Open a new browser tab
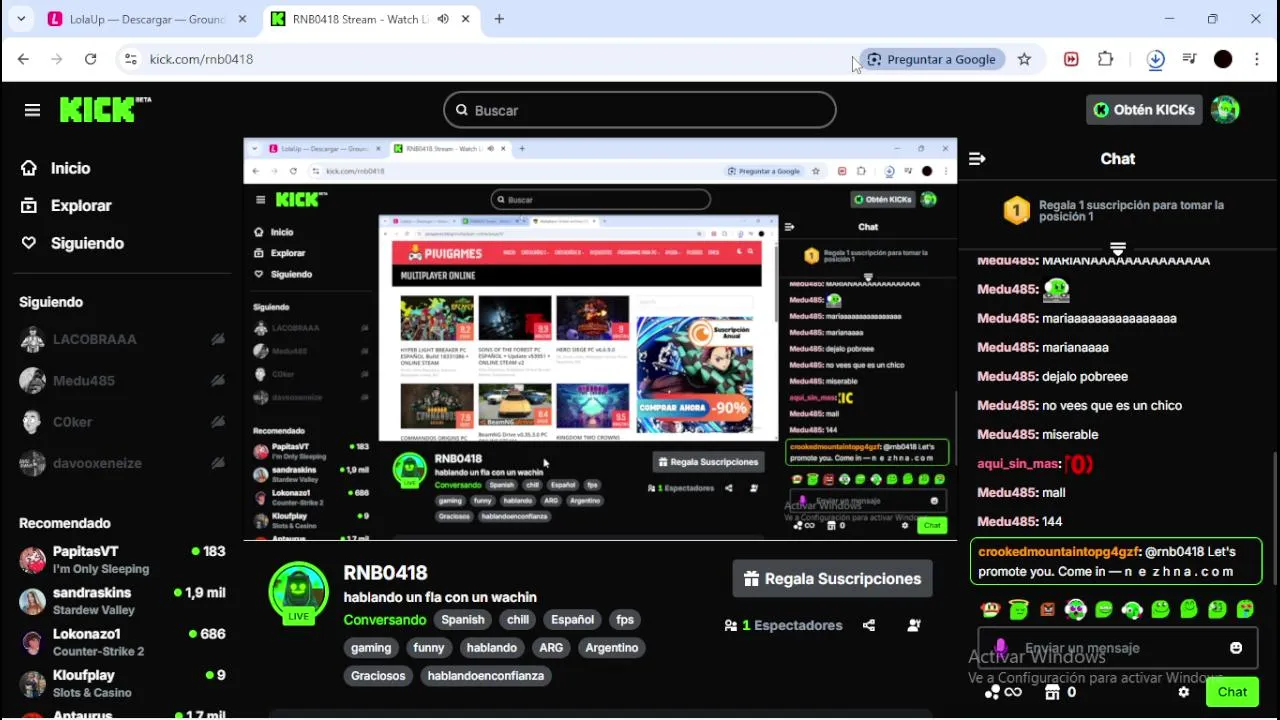The width and height of the screenshot is (1280, 720). click(x=499, y=19)
